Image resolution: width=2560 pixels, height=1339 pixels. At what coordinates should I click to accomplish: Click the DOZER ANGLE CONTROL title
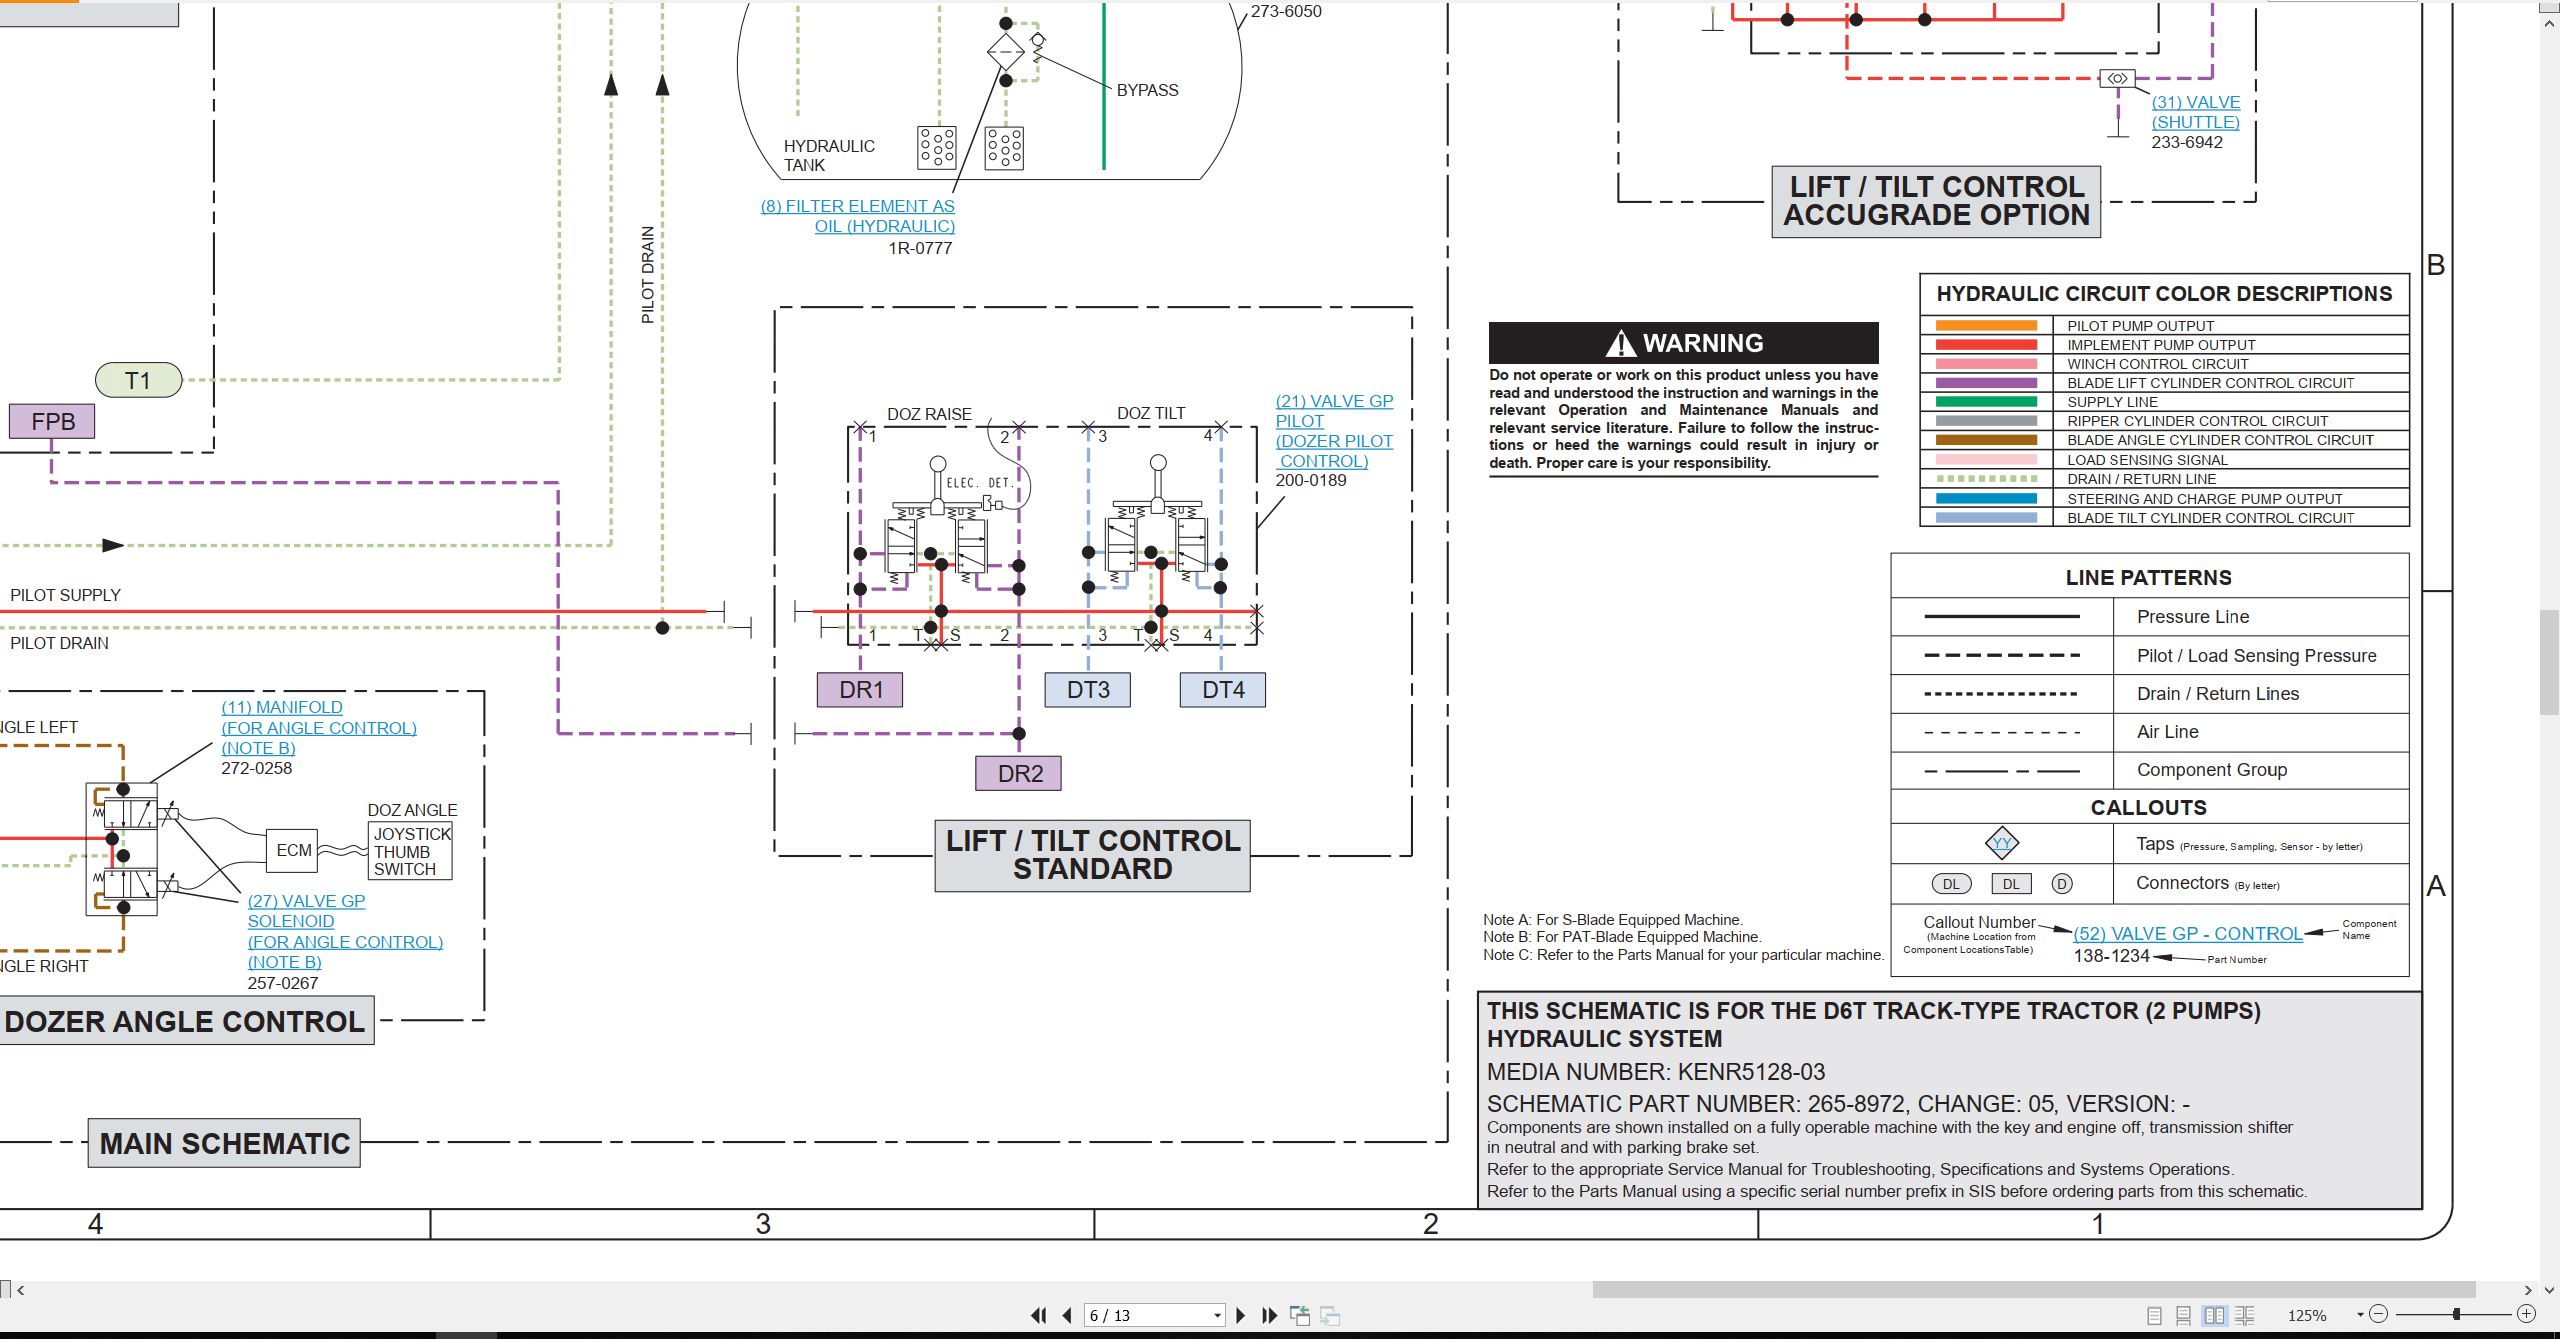[185, 1021]
